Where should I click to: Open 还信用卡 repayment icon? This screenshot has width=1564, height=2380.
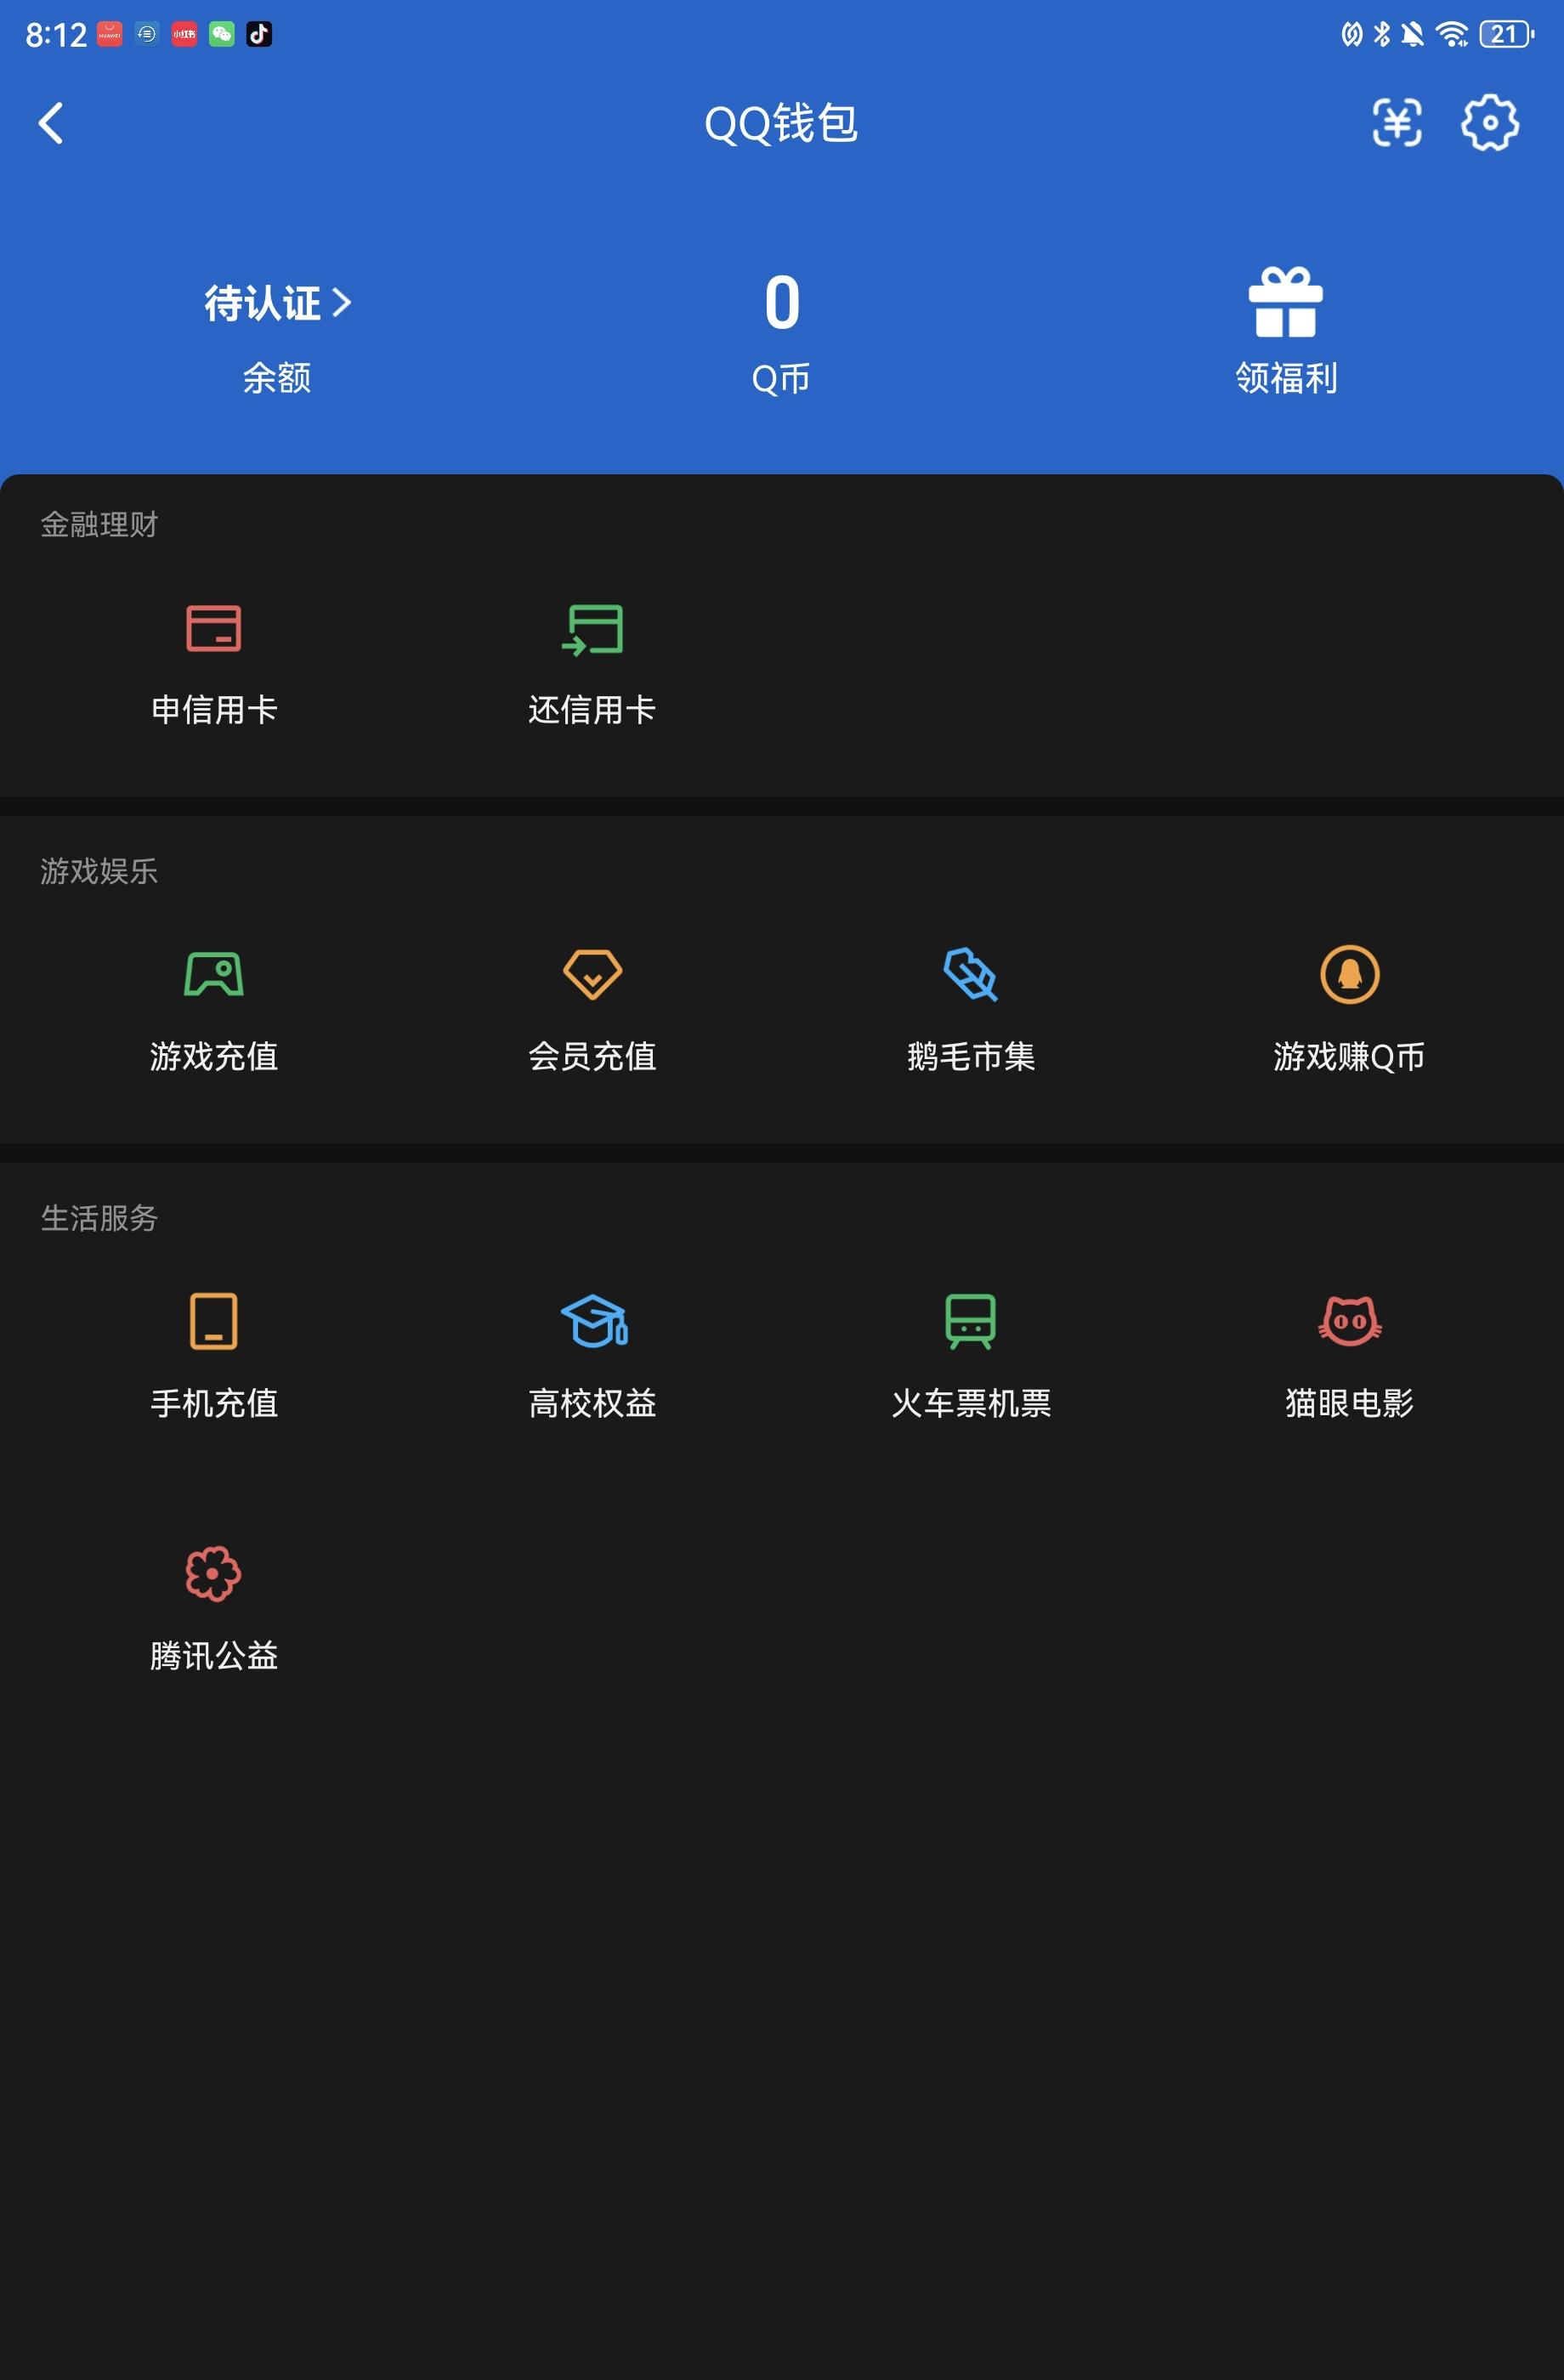pyautogui.click(x=592, y=629)
